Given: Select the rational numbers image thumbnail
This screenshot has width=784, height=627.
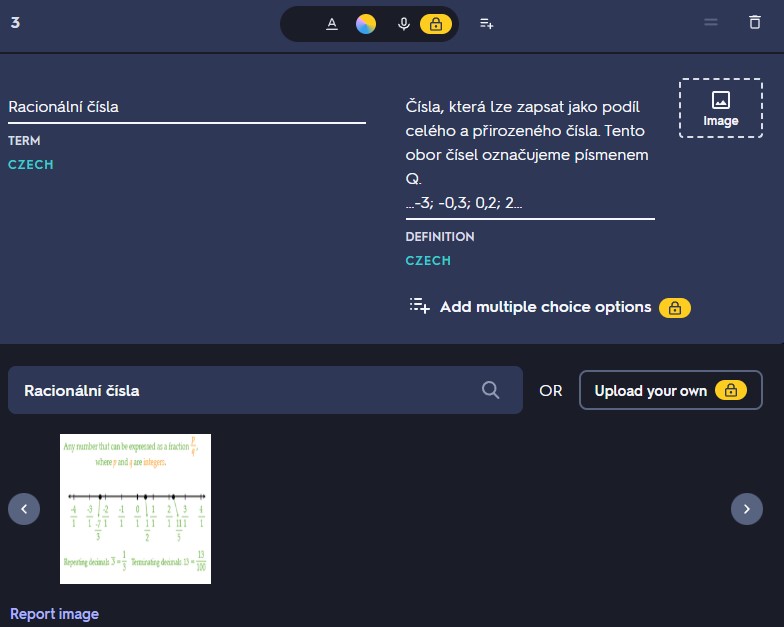Looking at the screenshot, I should click(135, 508).
